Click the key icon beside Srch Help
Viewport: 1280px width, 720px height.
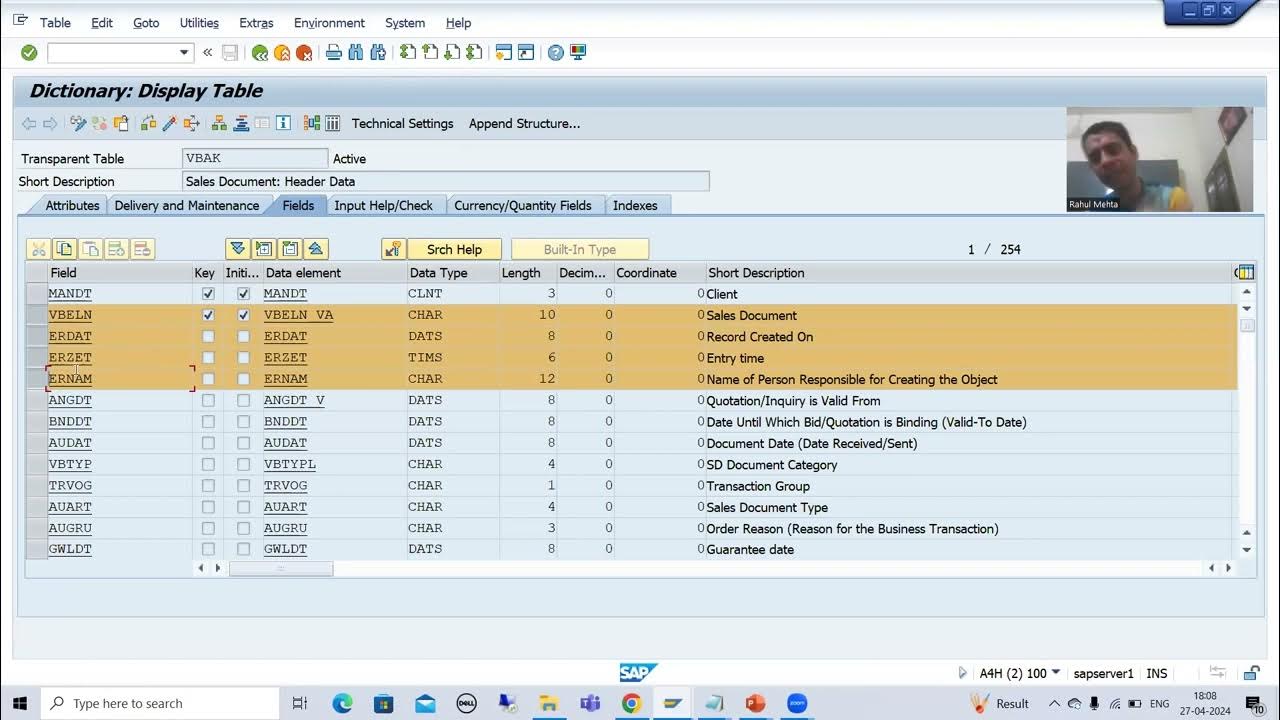click(393, 249)
